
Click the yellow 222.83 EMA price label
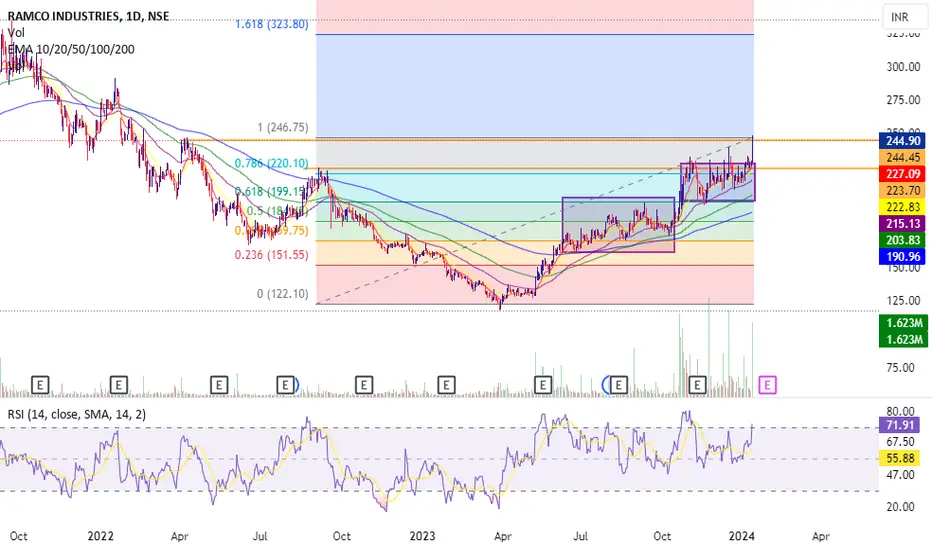pyautogui.click(x=902, y=207)
